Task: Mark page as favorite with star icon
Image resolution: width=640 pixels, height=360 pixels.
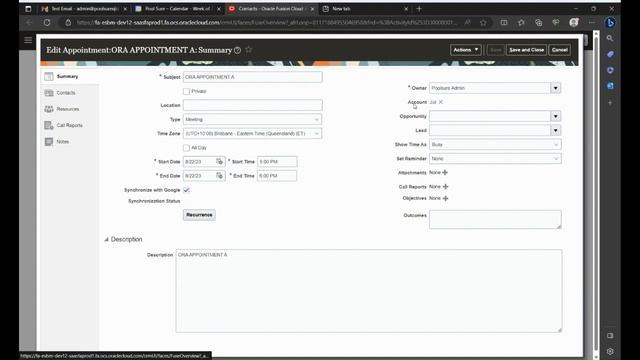Action: click(249, 49)
